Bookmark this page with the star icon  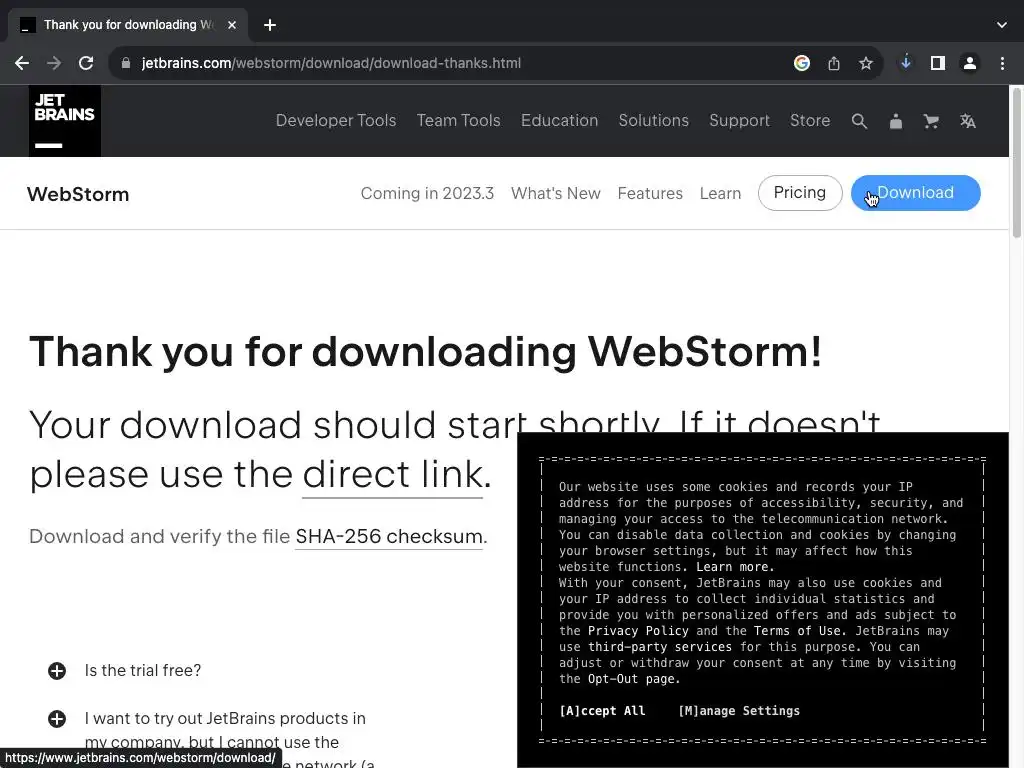tap(866, 63)
